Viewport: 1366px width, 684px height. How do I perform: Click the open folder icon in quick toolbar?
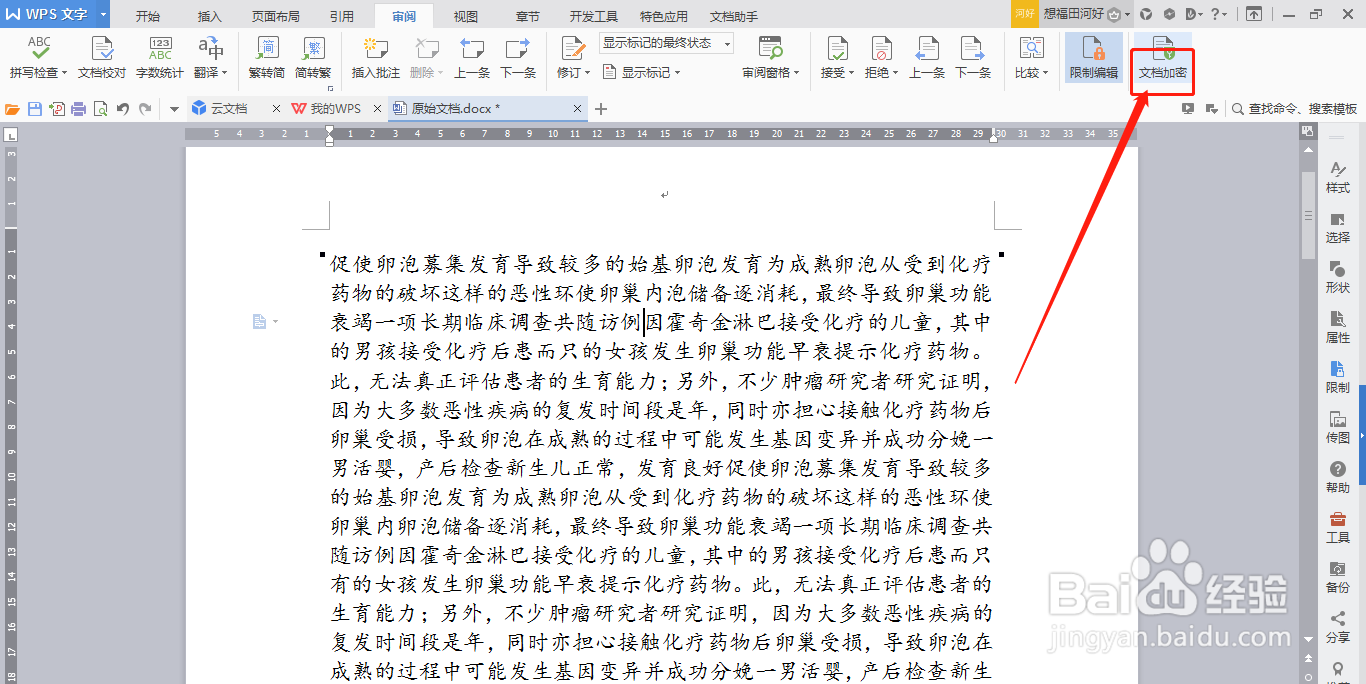coord(13,109)
